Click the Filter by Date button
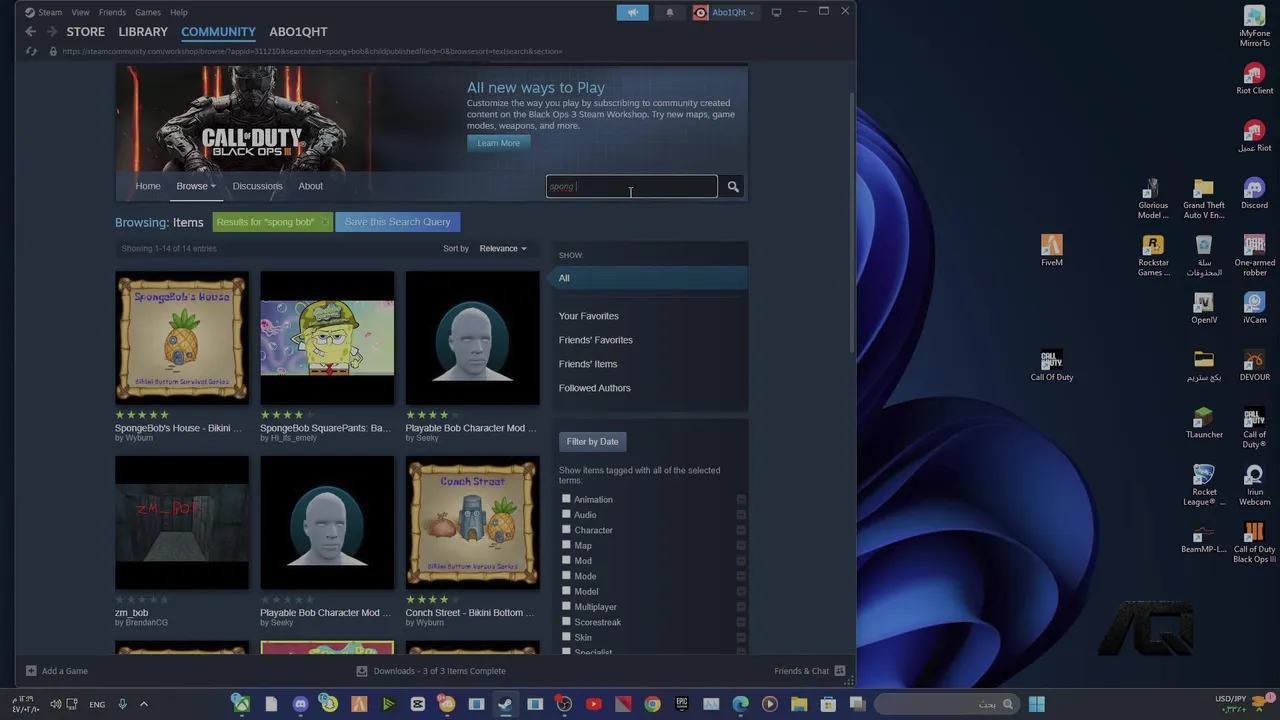 (x=592, y=441)
